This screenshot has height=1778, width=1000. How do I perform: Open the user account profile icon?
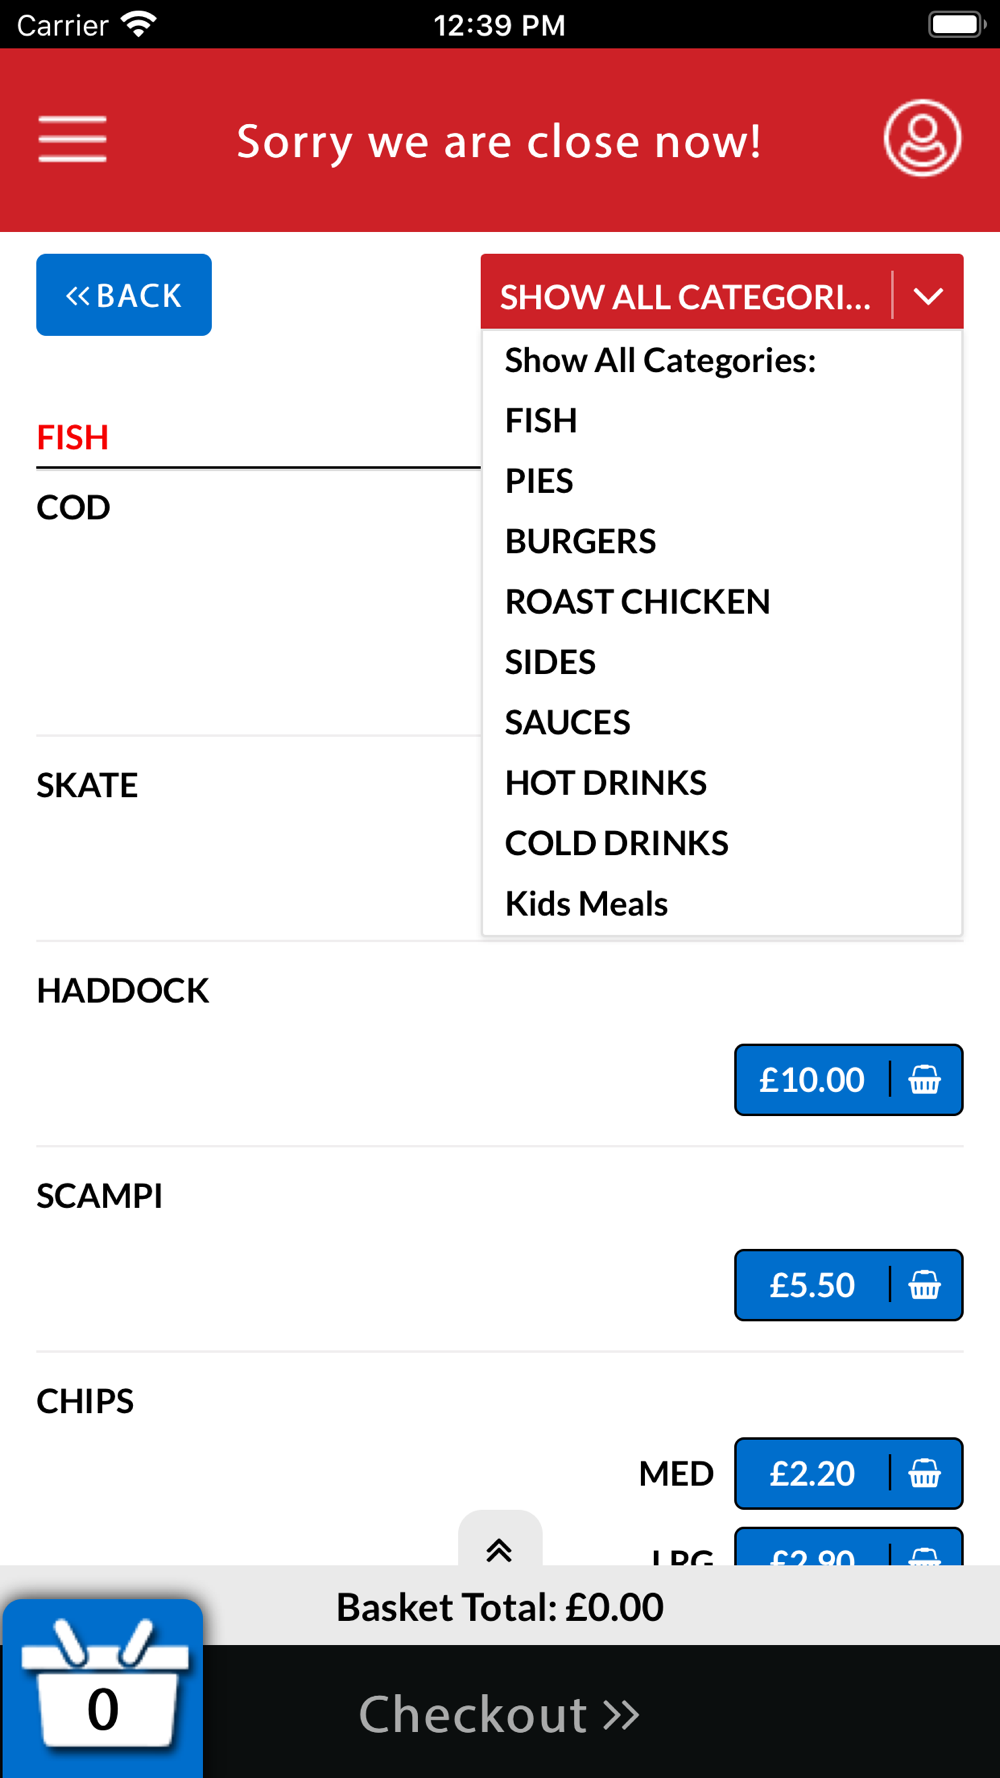[922, 139]
